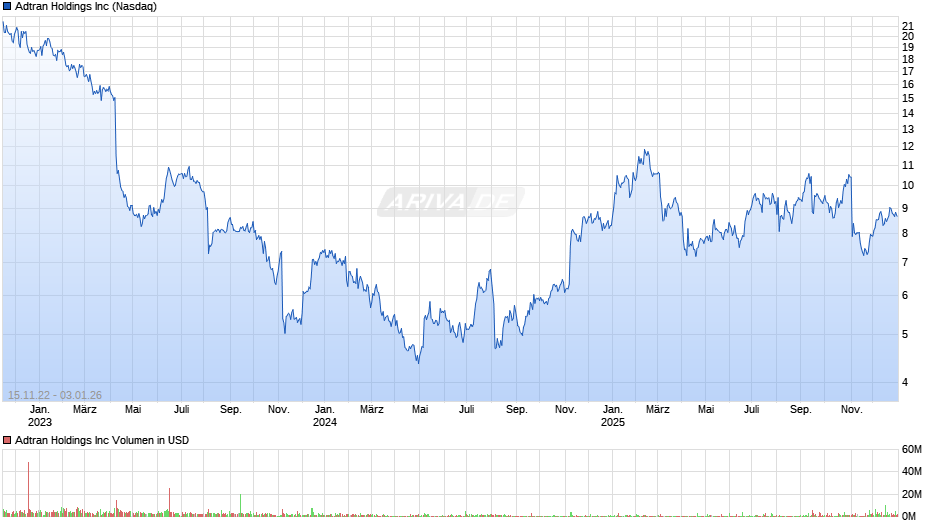The width and height of the screenshot is (940, 526).
Task: Click the price axis value '19'
Action: click(x=908, y=47)
